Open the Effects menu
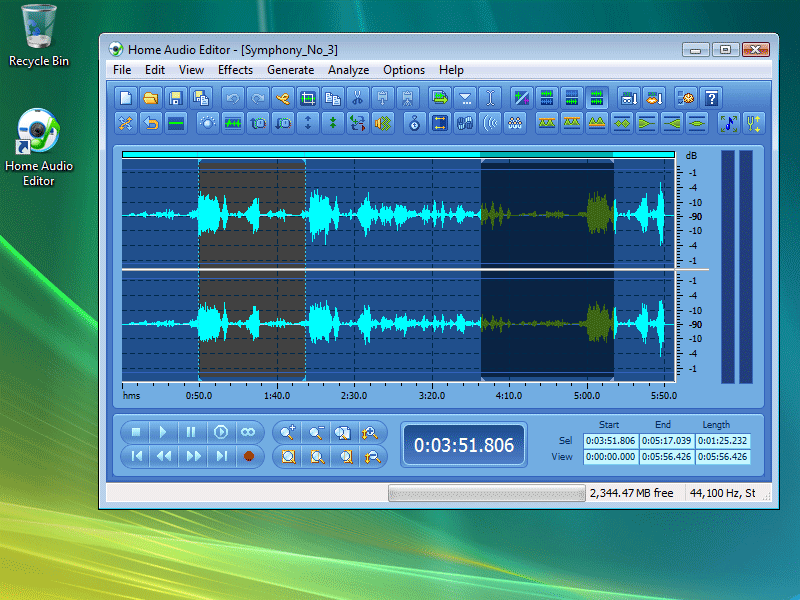Viewport: 800px width, 600px height. coord(235,70)
